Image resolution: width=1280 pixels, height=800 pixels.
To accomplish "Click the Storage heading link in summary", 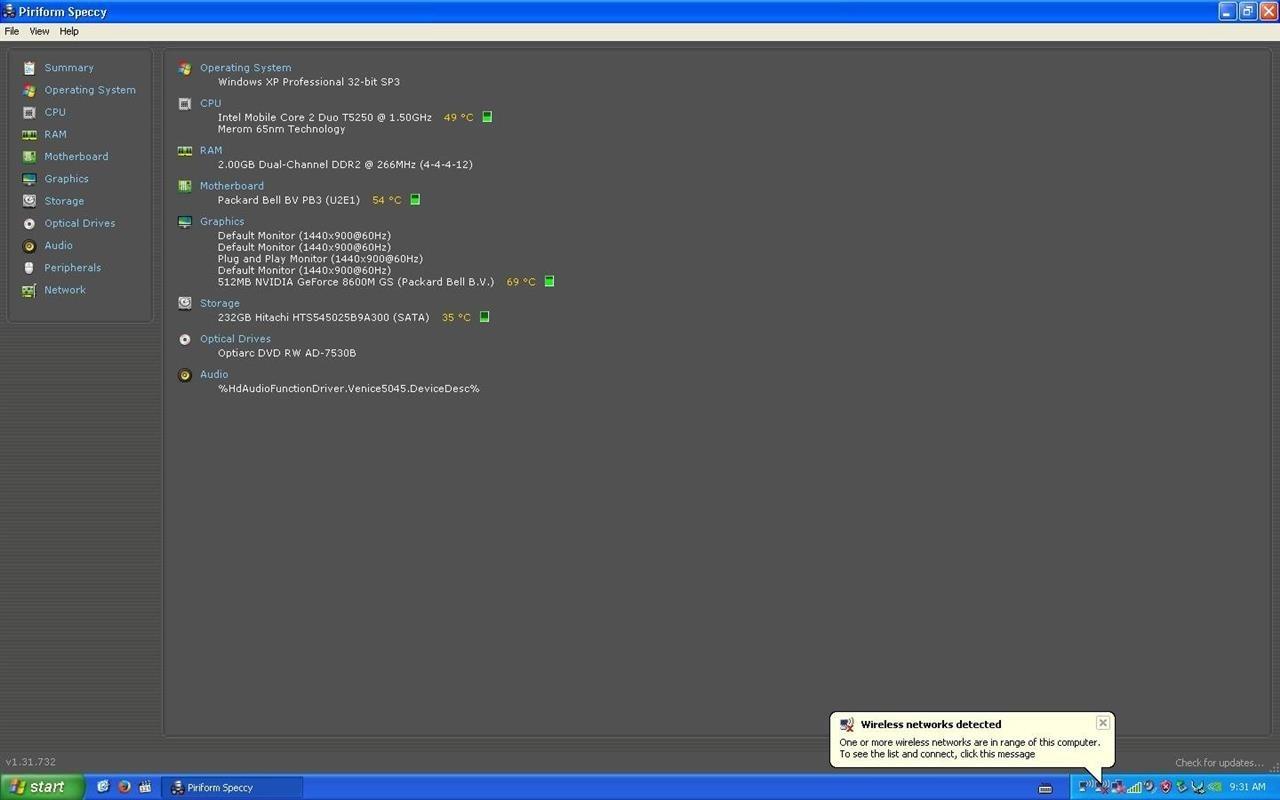I will point(219,303).
